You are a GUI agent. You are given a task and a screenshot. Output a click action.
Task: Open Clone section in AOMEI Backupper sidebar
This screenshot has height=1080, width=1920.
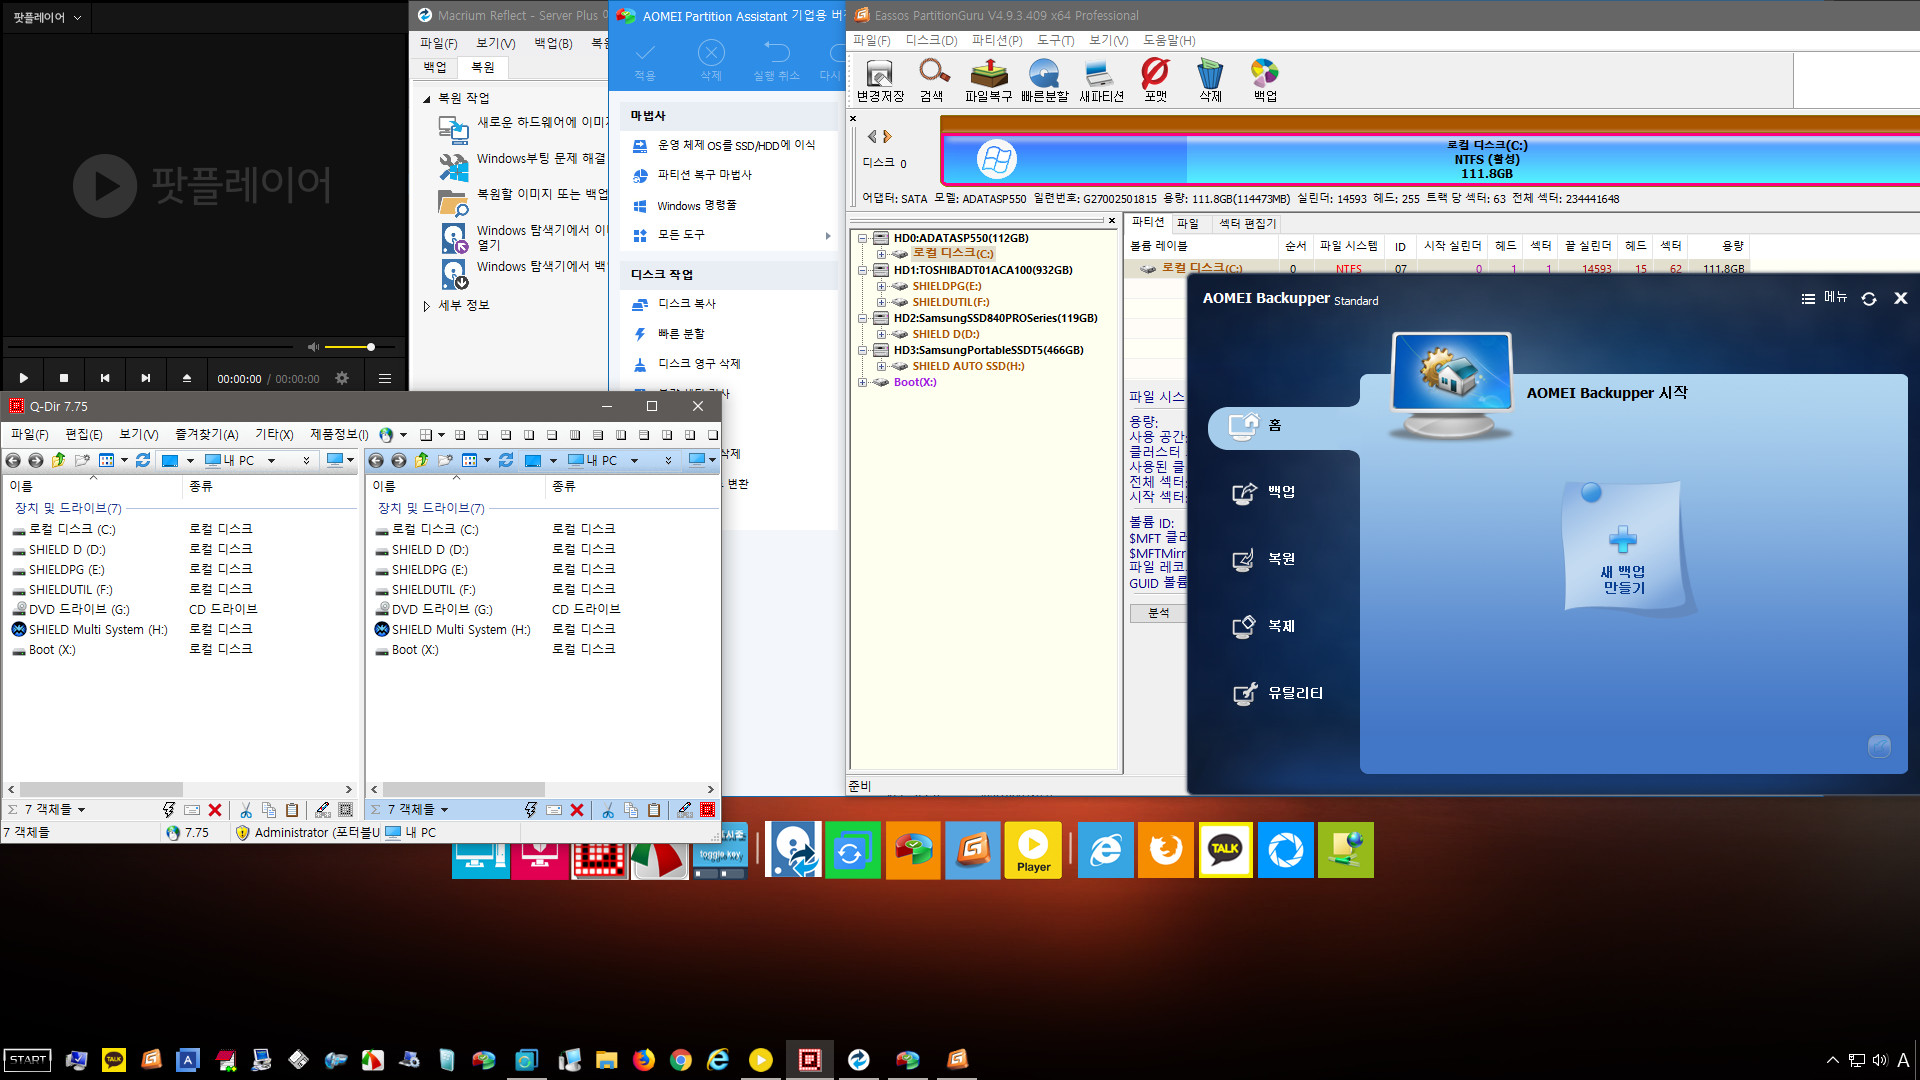[1265, 626]
